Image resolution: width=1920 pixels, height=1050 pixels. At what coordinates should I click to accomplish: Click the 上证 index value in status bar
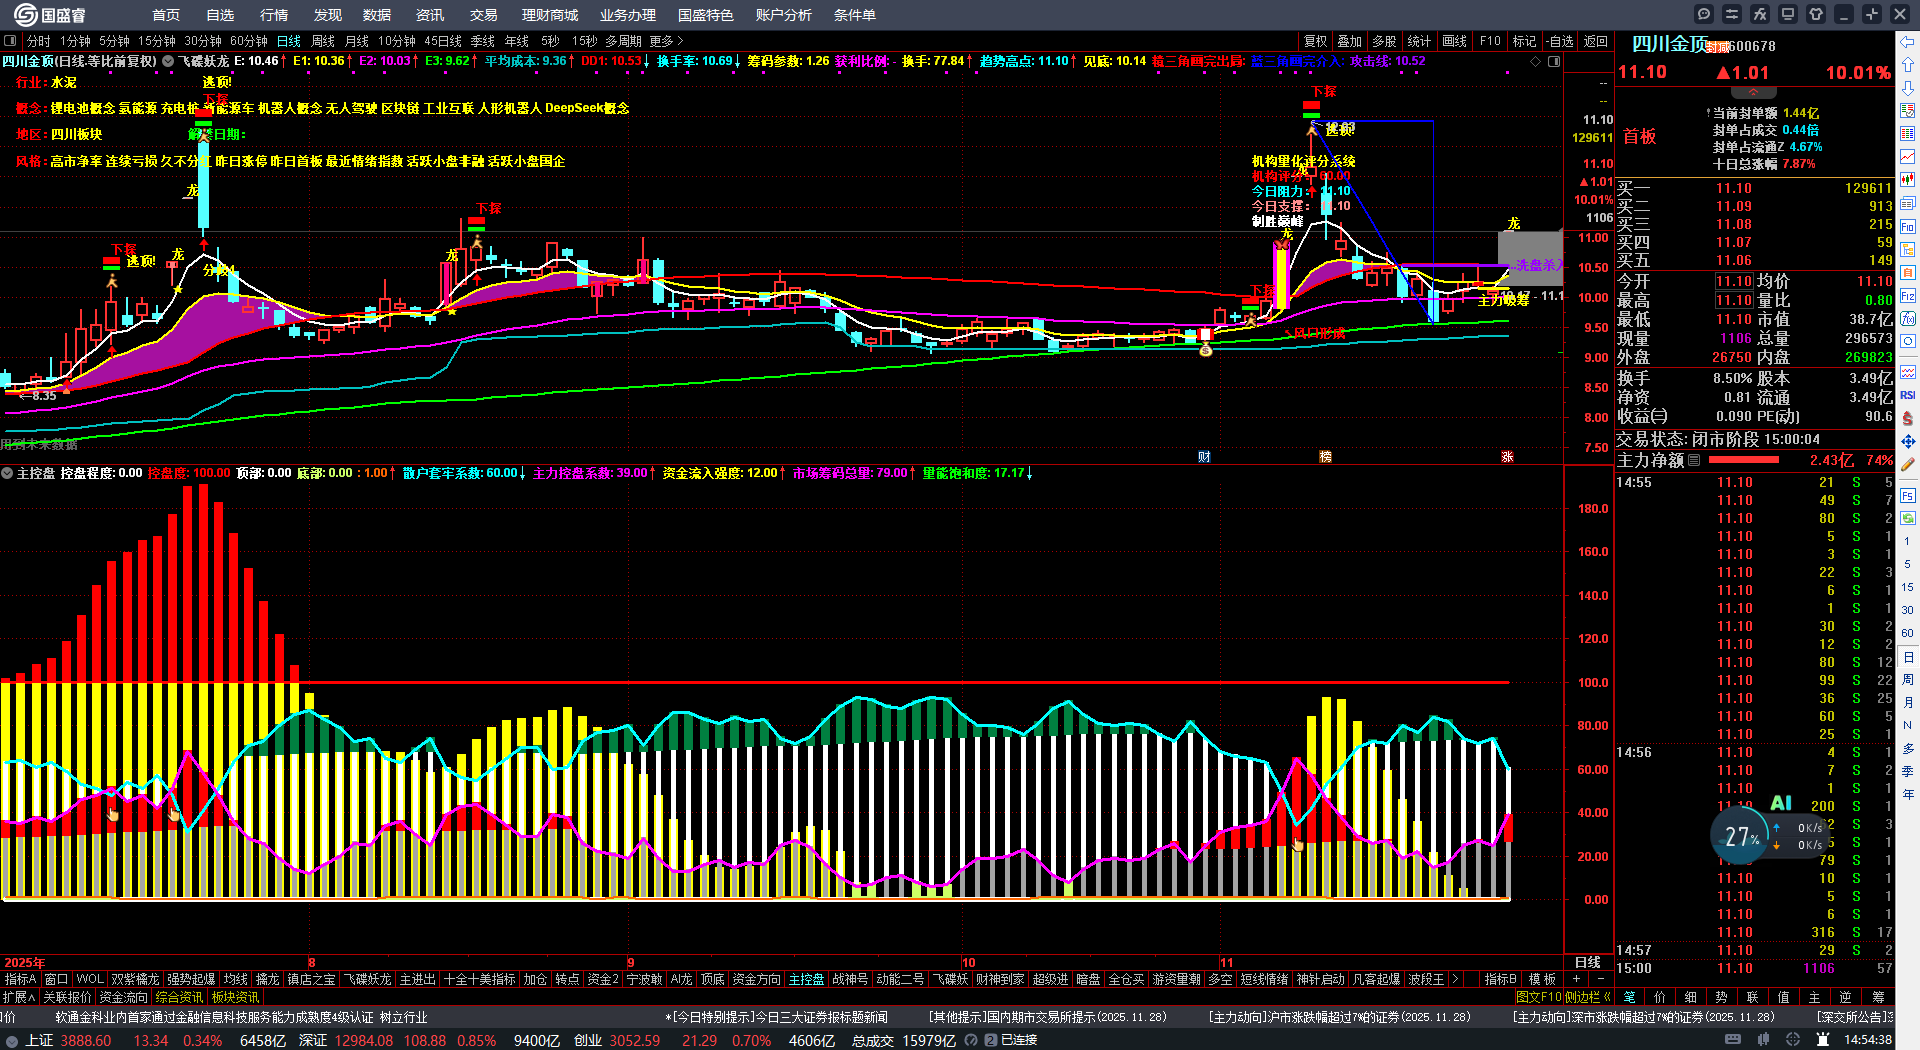point(86,1040)
